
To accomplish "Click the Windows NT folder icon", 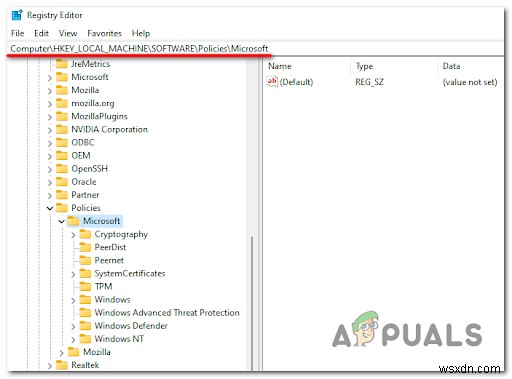I will tap(85, 339).
